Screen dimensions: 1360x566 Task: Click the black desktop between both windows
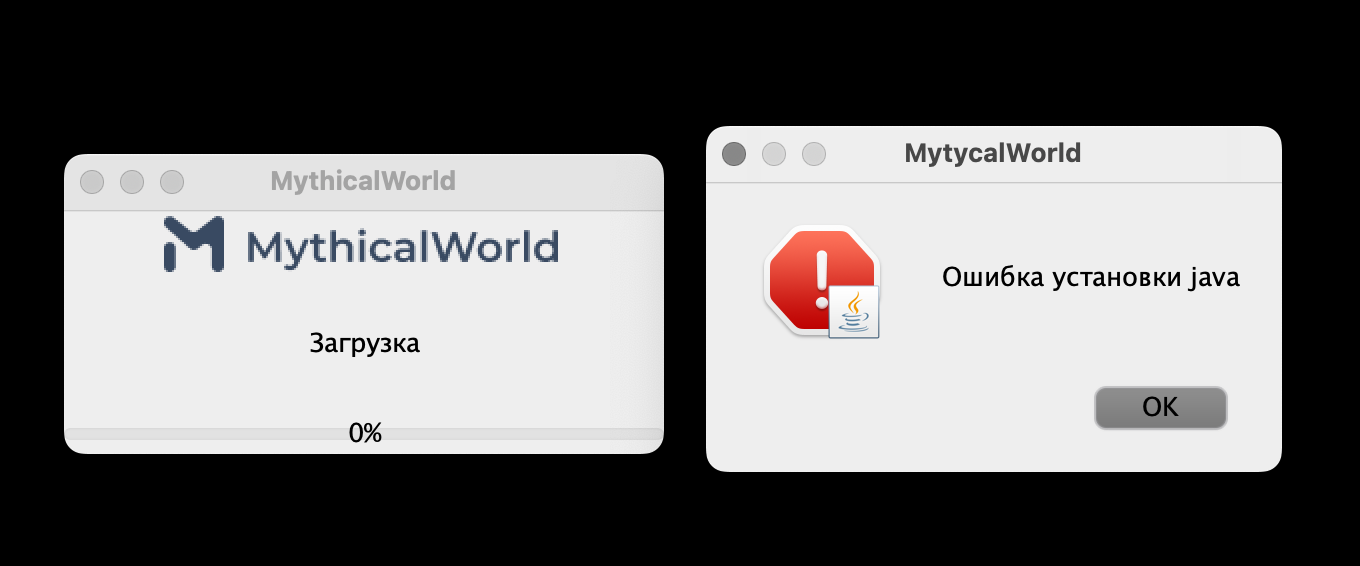pyautogui.click(x=685, y=300)
